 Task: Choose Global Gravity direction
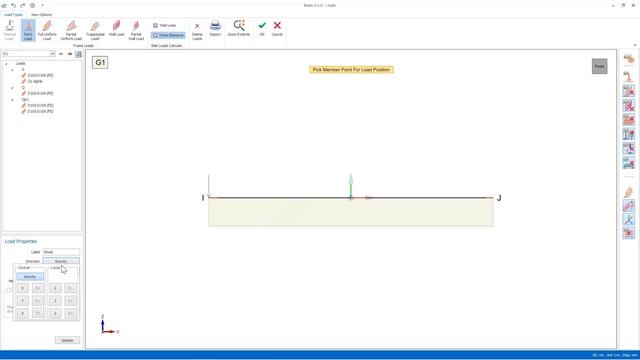click(30, 277)
